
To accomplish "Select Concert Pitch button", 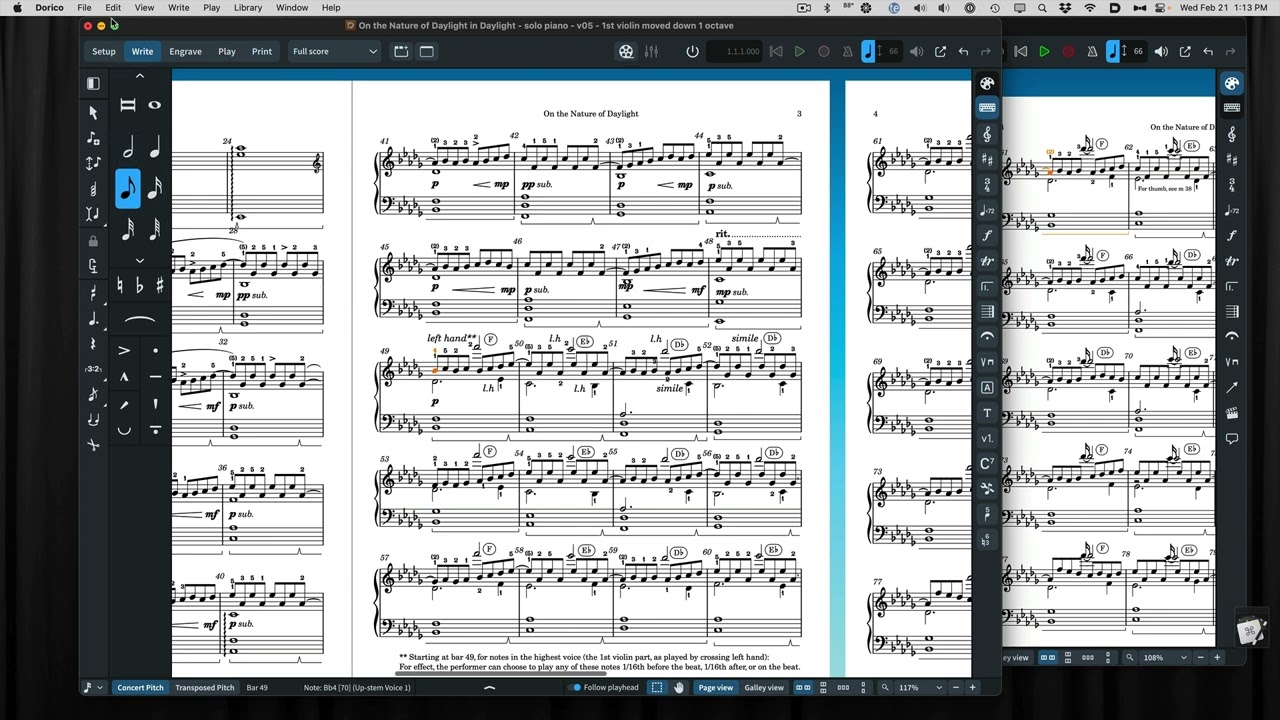I will pos(140,687).
